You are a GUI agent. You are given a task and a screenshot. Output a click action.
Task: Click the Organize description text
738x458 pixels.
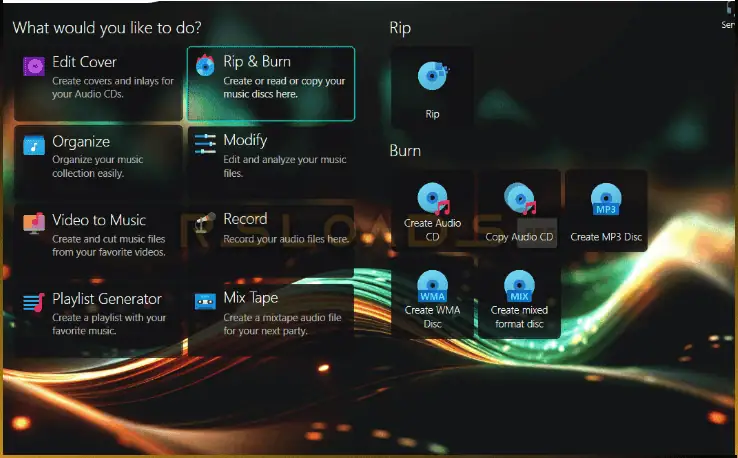pyautogui.click(x=97, y=167)
